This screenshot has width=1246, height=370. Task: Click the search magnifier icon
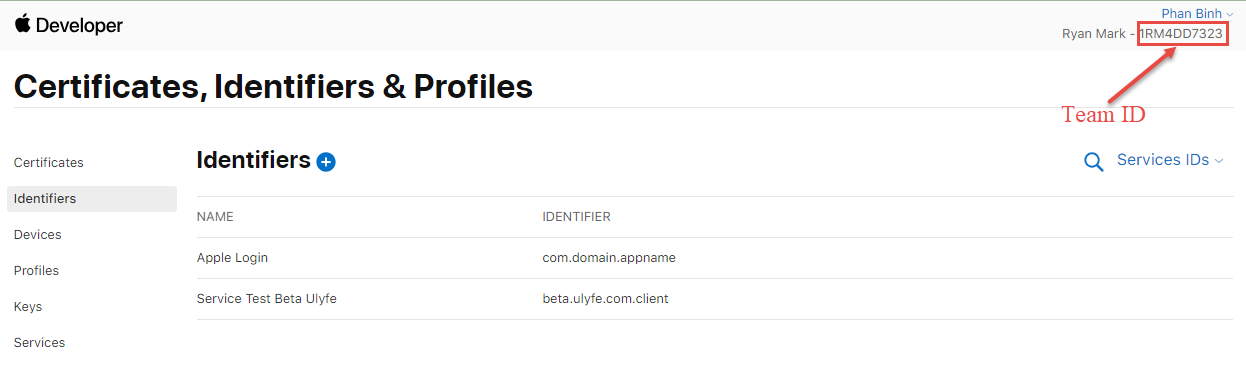coord(1094,162)
